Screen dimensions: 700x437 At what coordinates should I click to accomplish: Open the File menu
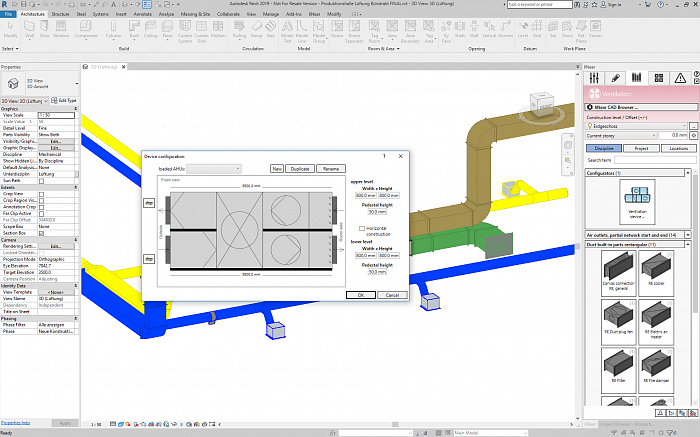[x=8, y=14]
